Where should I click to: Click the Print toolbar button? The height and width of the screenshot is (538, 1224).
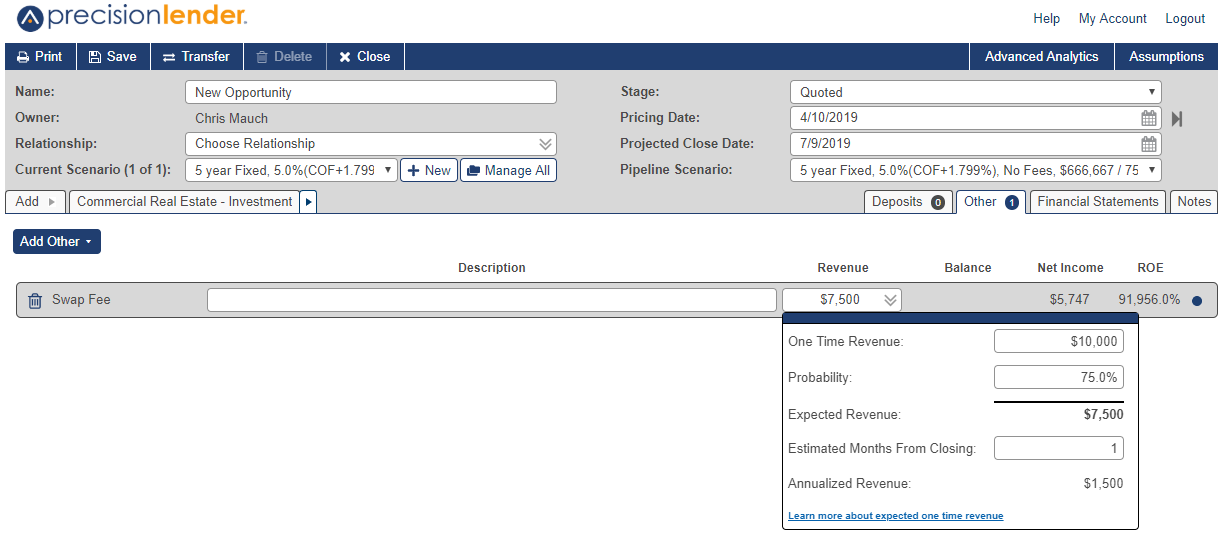pyautogui.click(x=40, y=57)
